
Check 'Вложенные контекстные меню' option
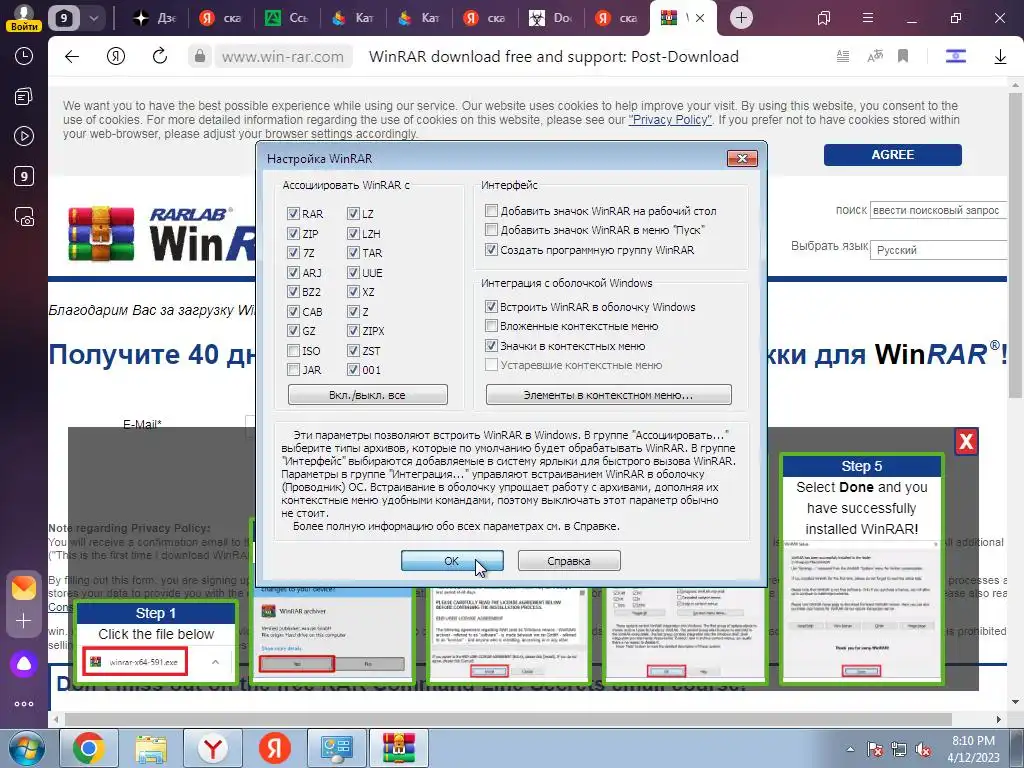[x=491, y=325]
